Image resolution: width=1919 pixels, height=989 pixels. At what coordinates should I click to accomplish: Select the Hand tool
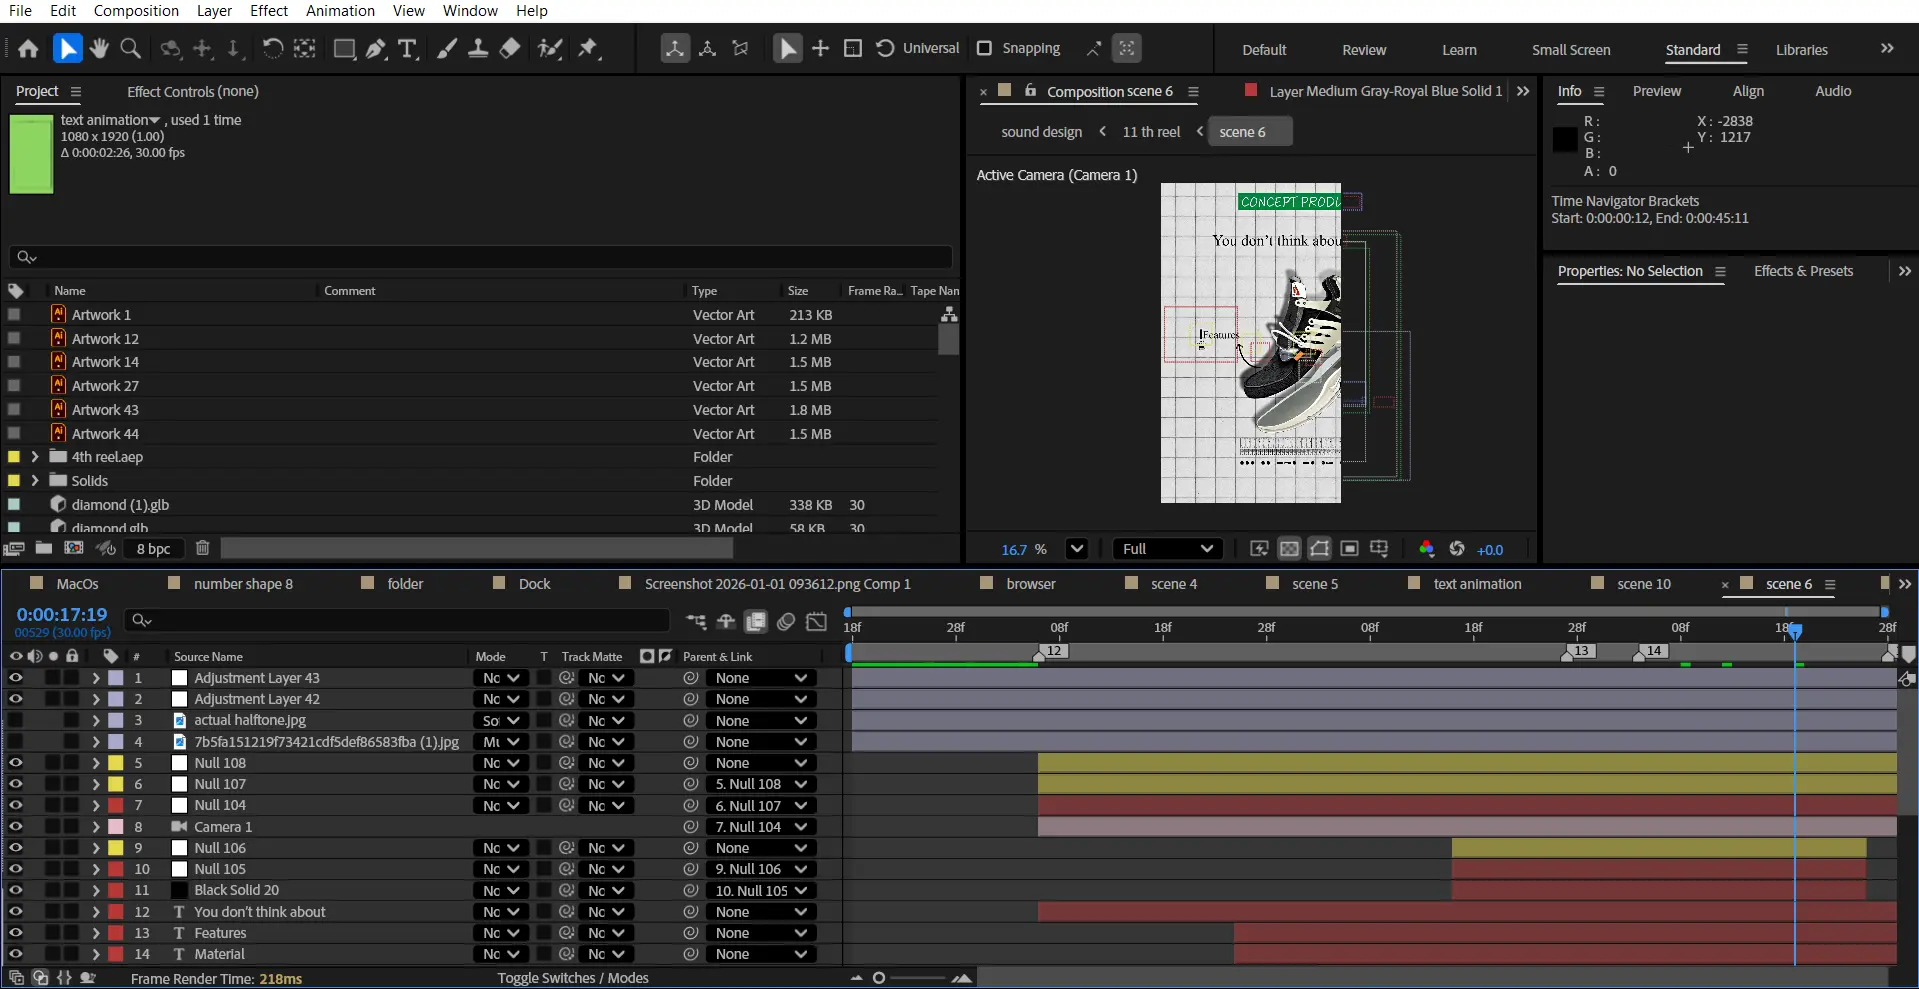(98, 48)
